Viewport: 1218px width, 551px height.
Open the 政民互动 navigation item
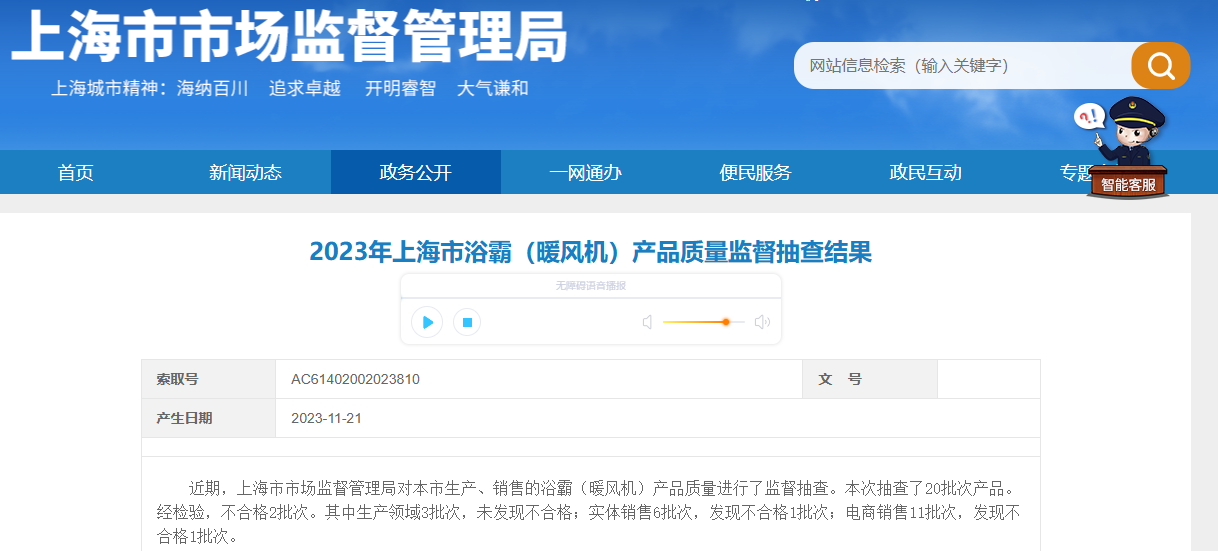[926, 172]
